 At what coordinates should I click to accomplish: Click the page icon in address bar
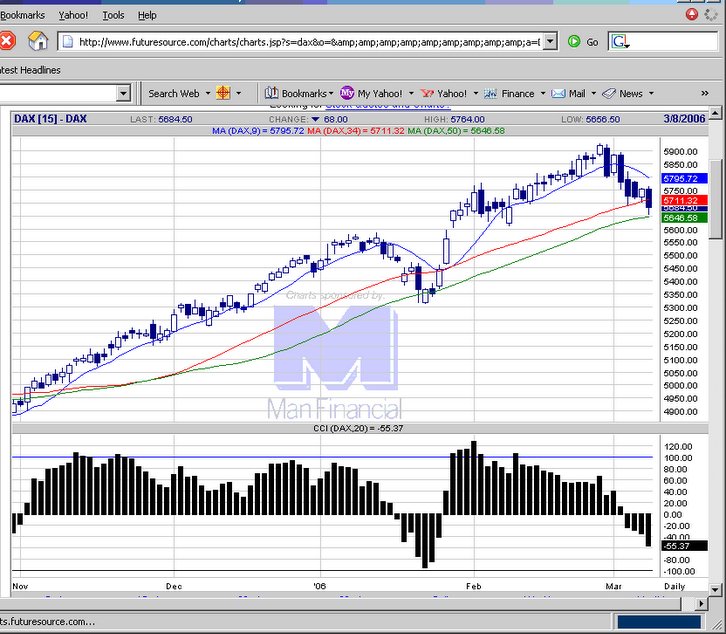[68, 42]
